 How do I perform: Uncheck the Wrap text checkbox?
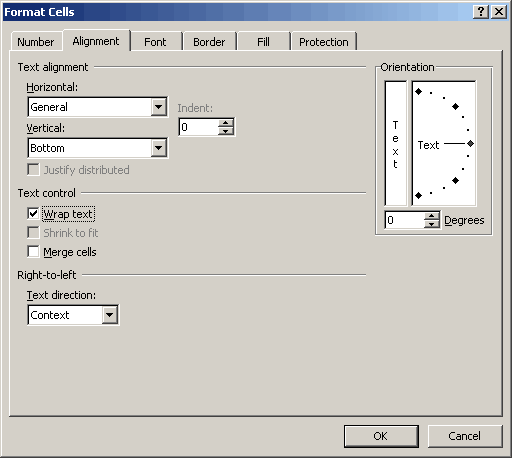pos(33,213)
